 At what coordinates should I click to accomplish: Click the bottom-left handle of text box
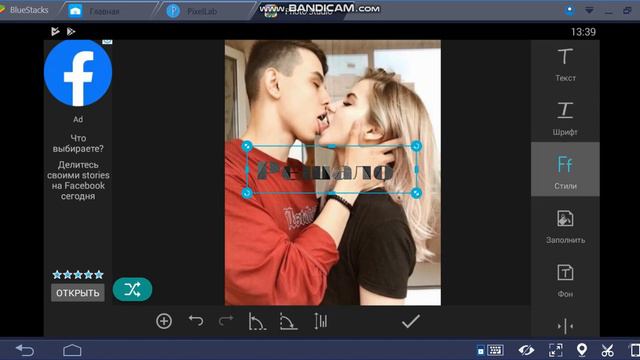pyautogui.click(x=247, y=193)
